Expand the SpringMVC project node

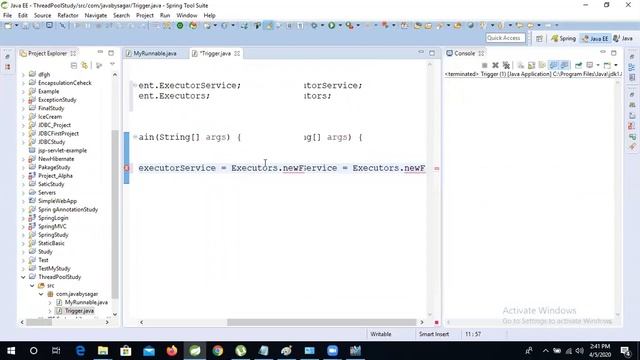(23, 227)
